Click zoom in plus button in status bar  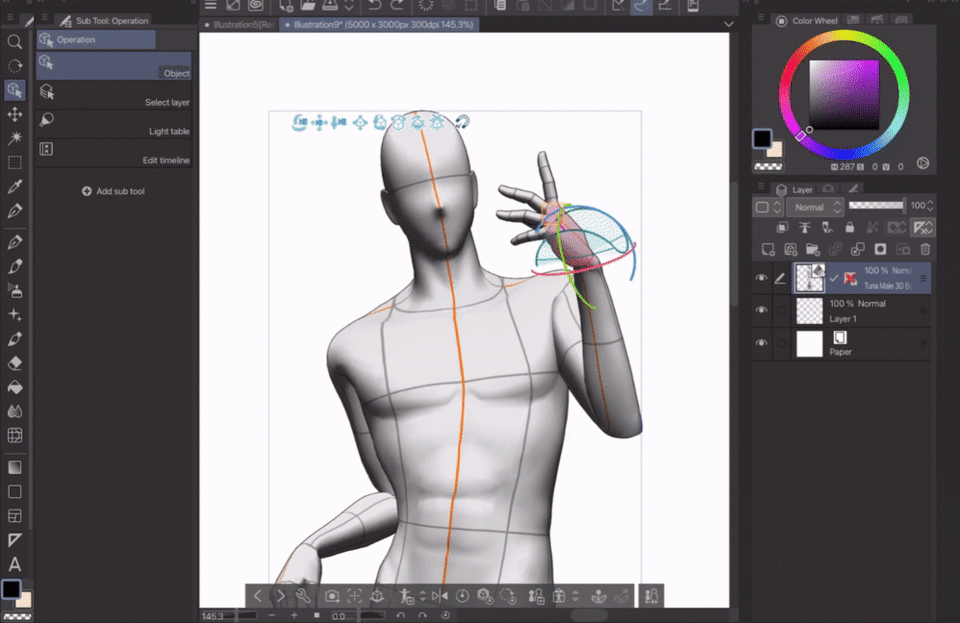click(294, 615)
